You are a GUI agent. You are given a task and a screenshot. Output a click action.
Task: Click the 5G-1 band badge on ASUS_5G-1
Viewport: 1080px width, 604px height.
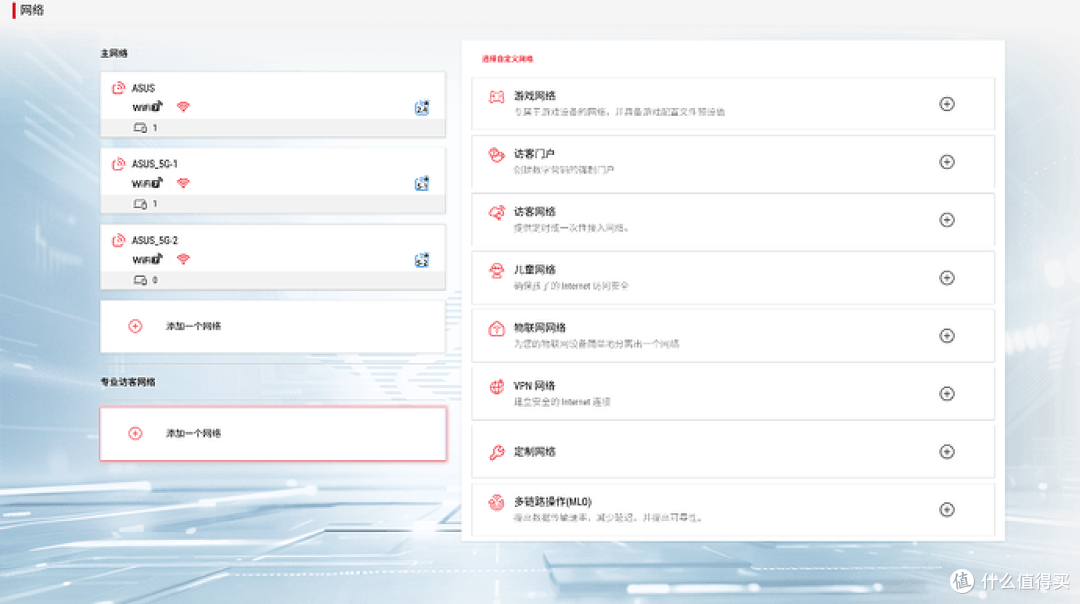pos(422,184)
